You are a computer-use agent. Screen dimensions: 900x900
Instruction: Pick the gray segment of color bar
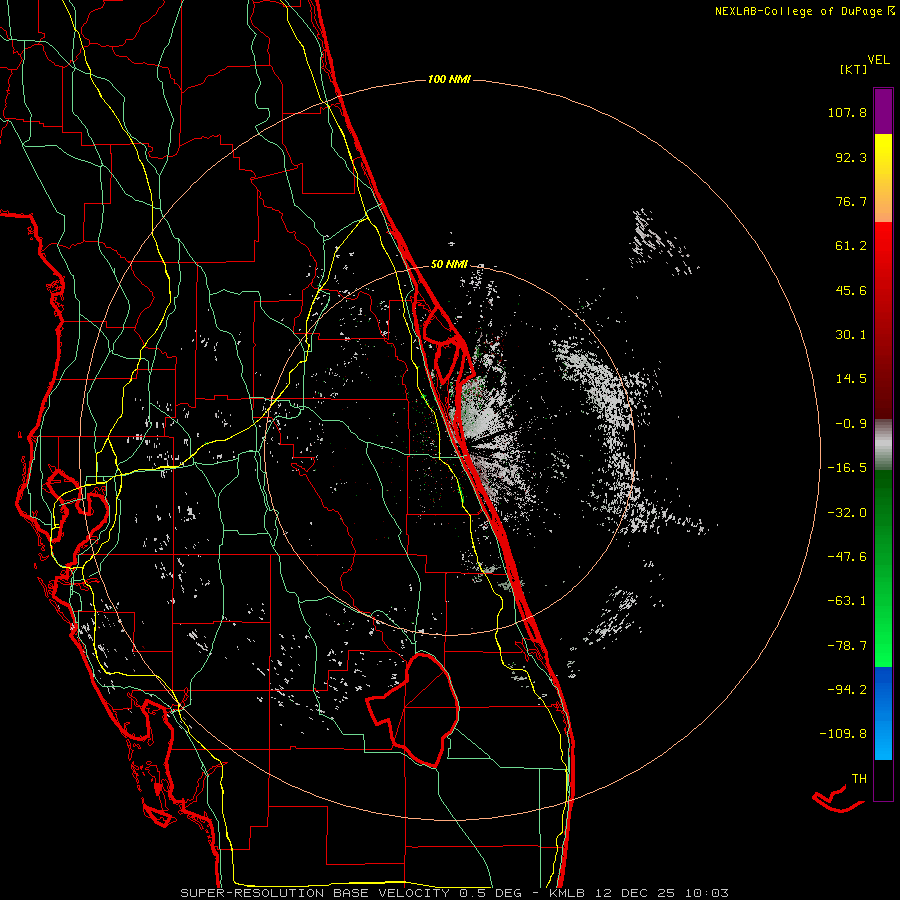(883, 445)
